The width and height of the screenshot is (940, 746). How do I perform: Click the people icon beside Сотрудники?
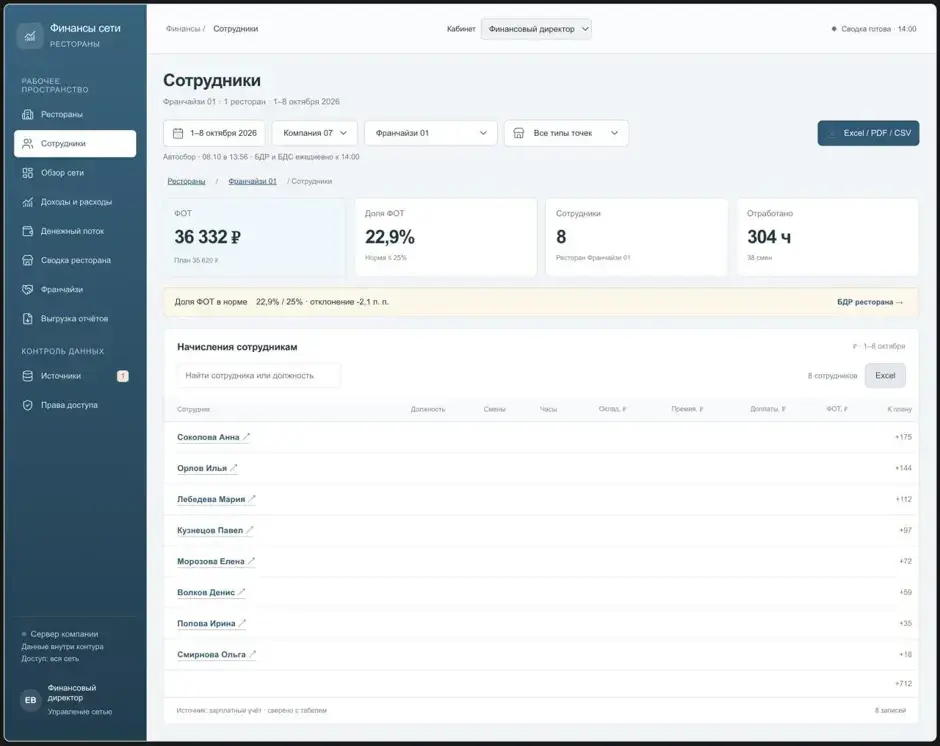pyautogui.click(x=28, y=144)
